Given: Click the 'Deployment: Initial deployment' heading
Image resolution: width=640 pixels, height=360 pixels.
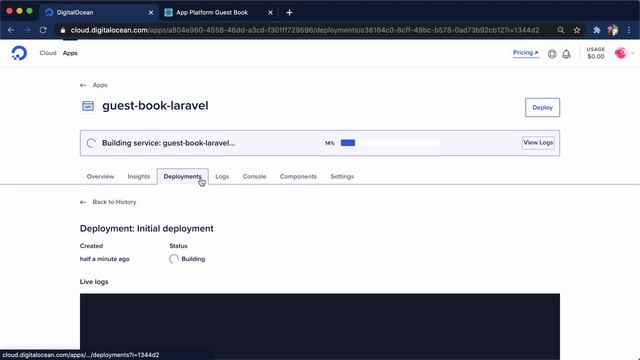Looking at the screenshot, I should [x=147, y=229].
